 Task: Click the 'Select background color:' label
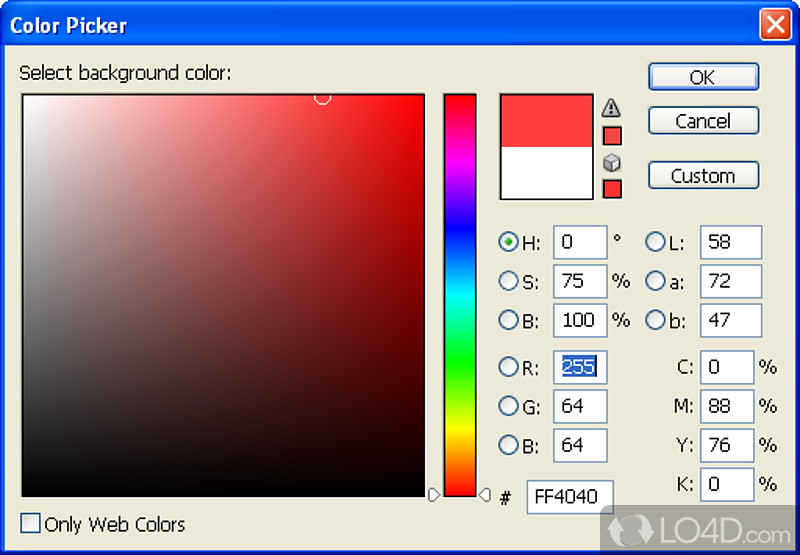click(x=125, y=73)
